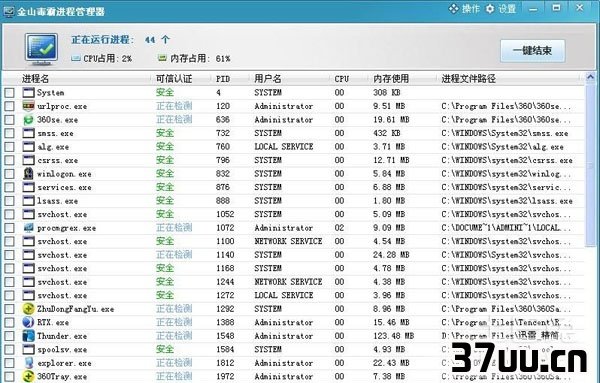
Task: Click NETWORK SERVICE user for PID 1100
Action: [288, 241]
